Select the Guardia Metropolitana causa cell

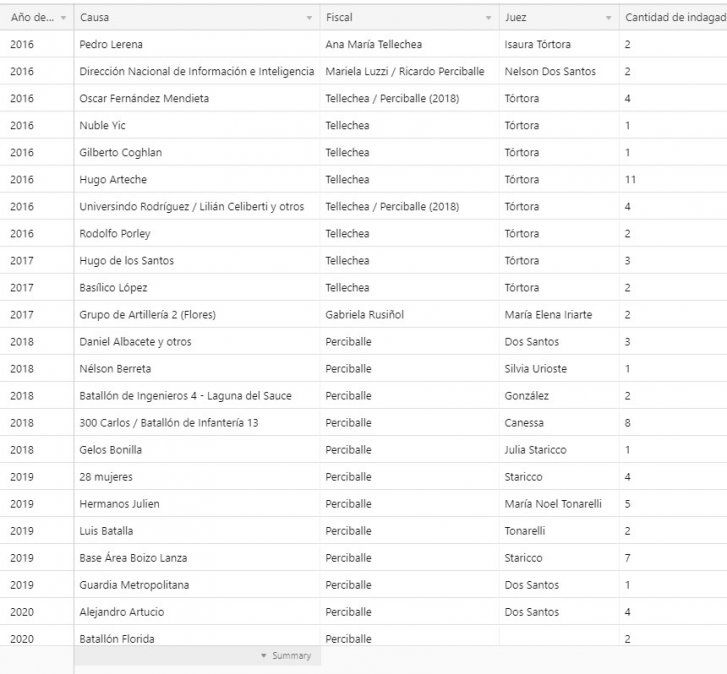134,585
